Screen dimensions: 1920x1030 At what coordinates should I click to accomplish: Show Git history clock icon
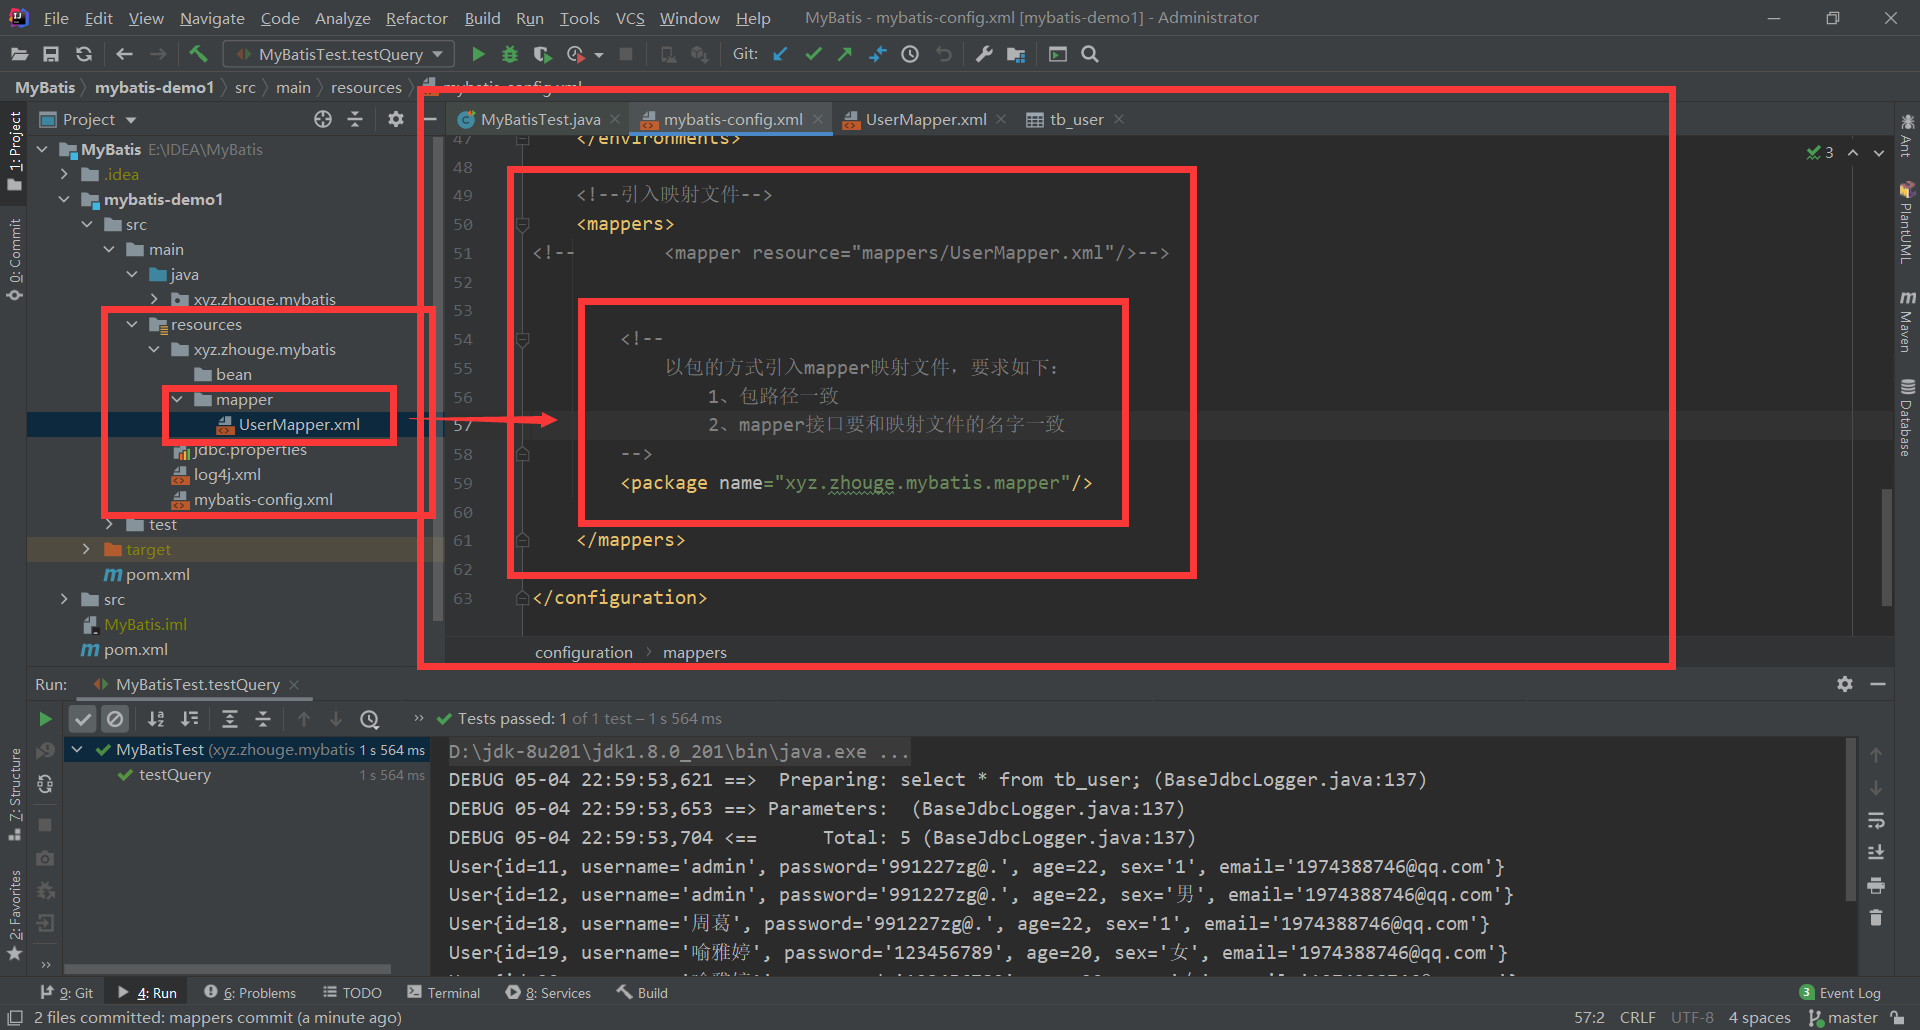tap(910, 54)
